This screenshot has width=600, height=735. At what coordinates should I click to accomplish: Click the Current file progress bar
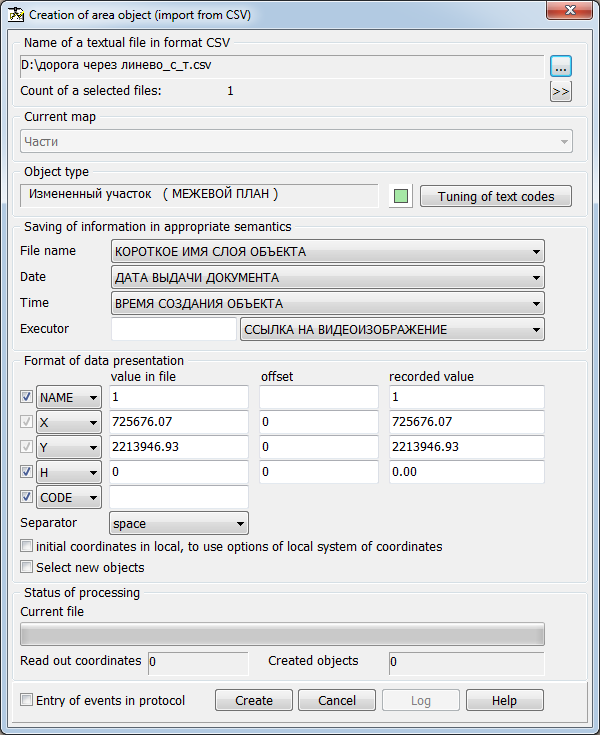pyautogui.click(x=282, y=634)
